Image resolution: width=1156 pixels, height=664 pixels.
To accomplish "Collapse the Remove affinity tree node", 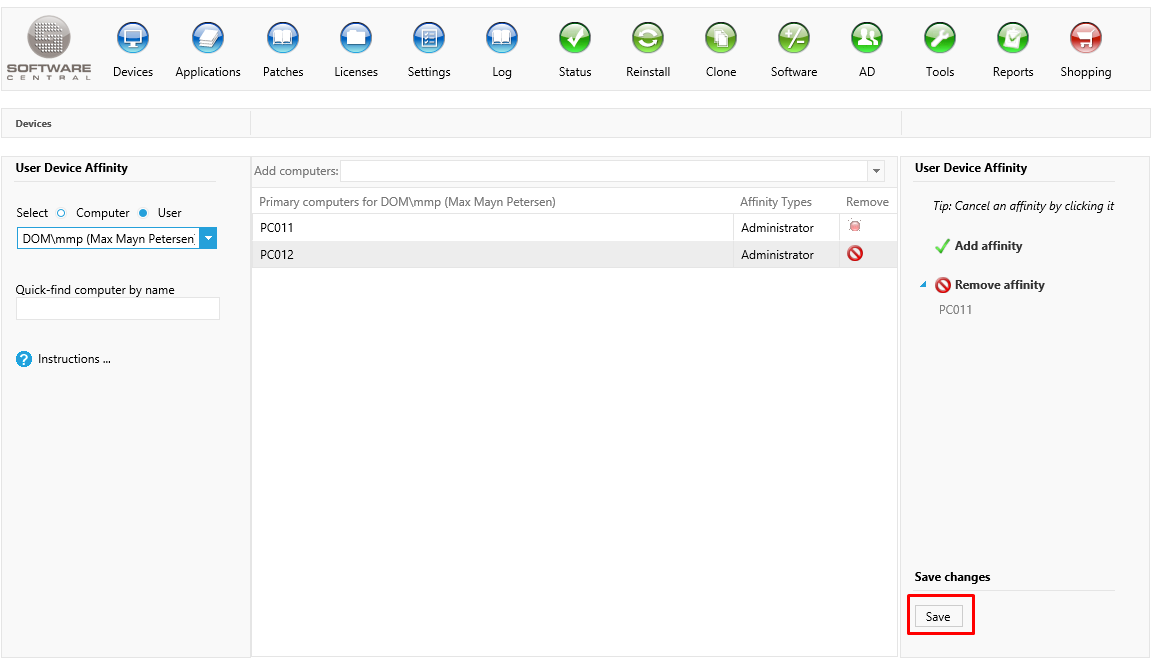I will click(922, 285).
